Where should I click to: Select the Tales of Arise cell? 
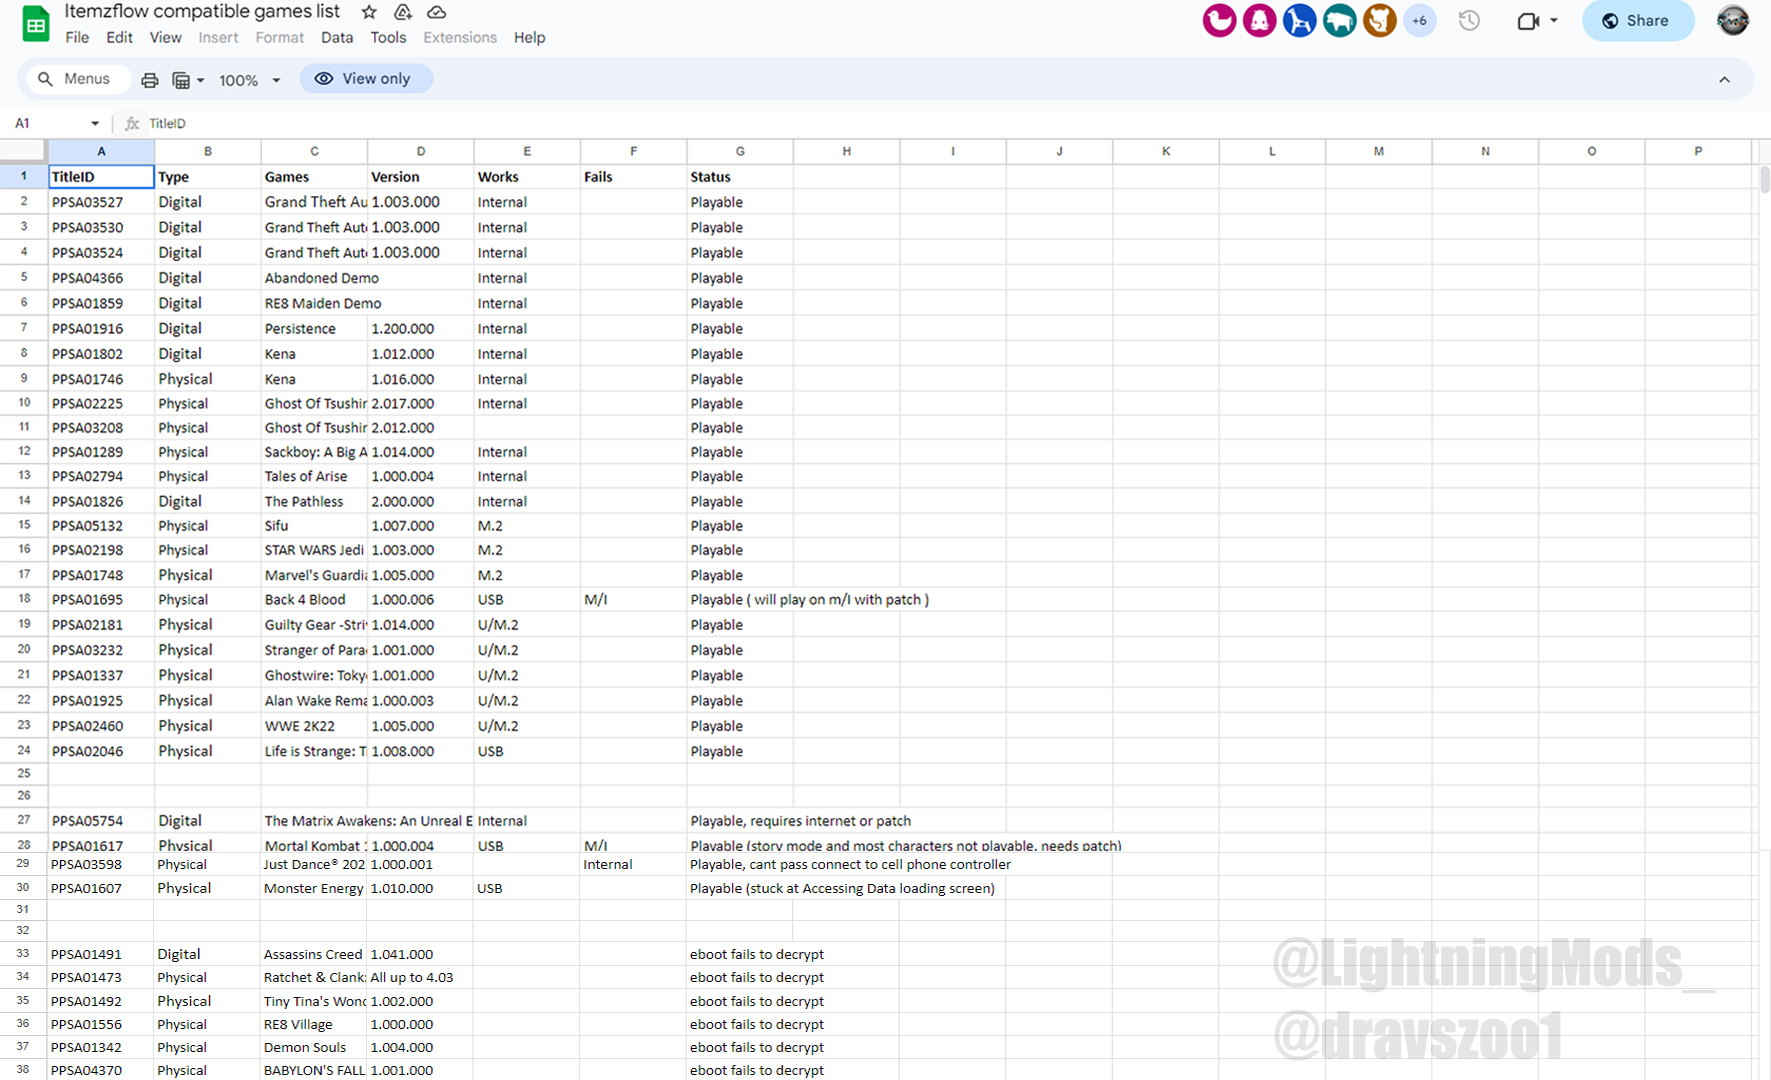314,476
